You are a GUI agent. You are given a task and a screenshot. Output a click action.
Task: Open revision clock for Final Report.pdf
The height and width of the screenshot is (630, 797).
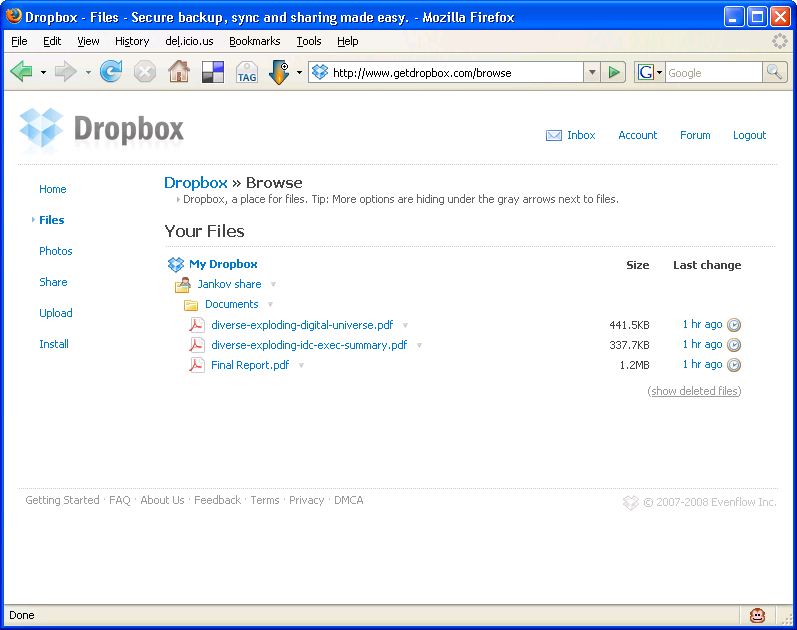tap(734, 365)
